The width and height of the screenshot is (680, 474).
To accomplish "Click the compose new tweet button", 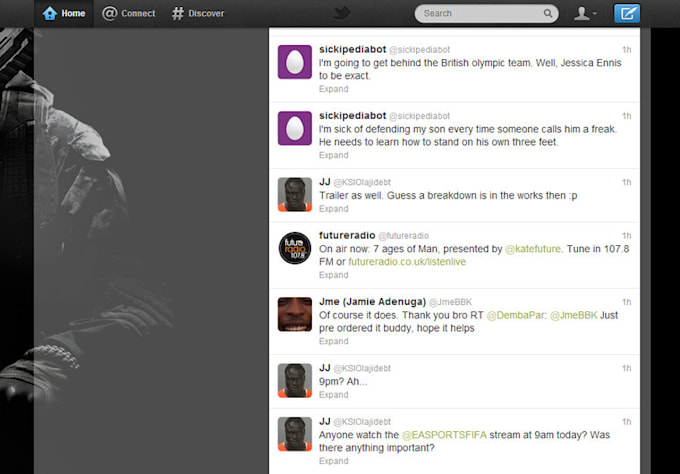I will point(627,13).
